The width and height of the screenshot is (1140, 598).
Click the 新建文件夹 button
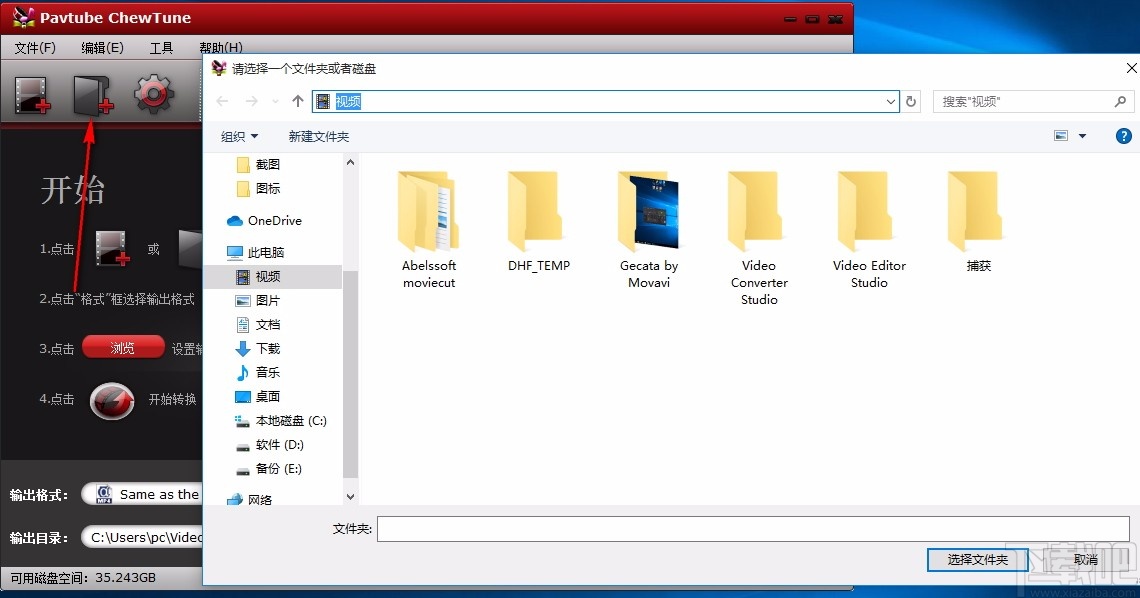click(x=318, y=136)
